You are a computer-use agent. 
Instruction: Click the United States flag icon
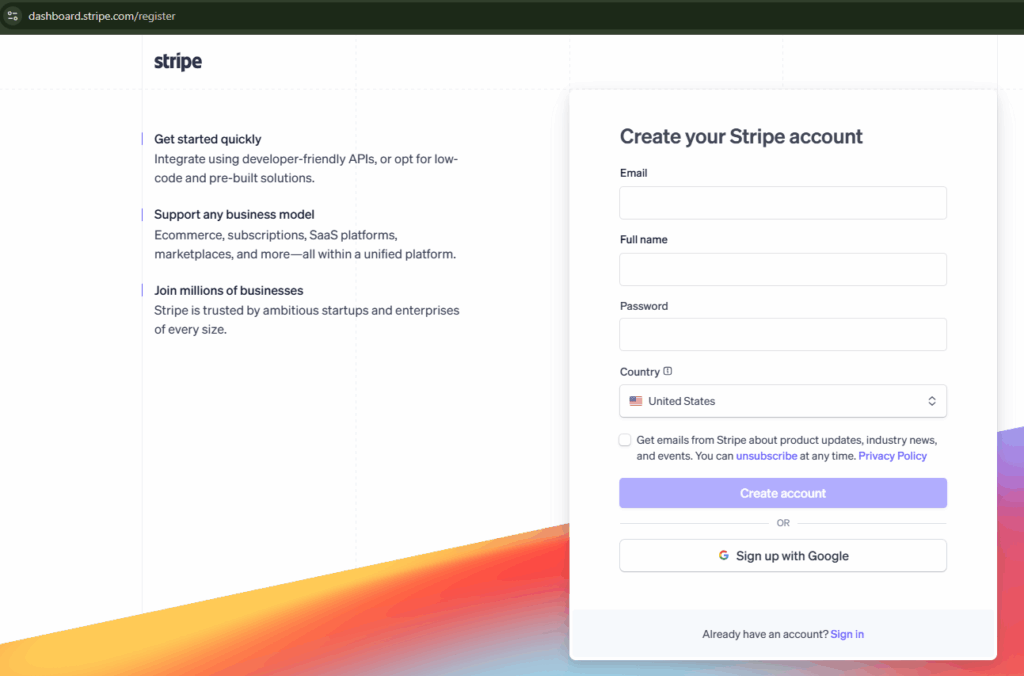coord(636,401)
